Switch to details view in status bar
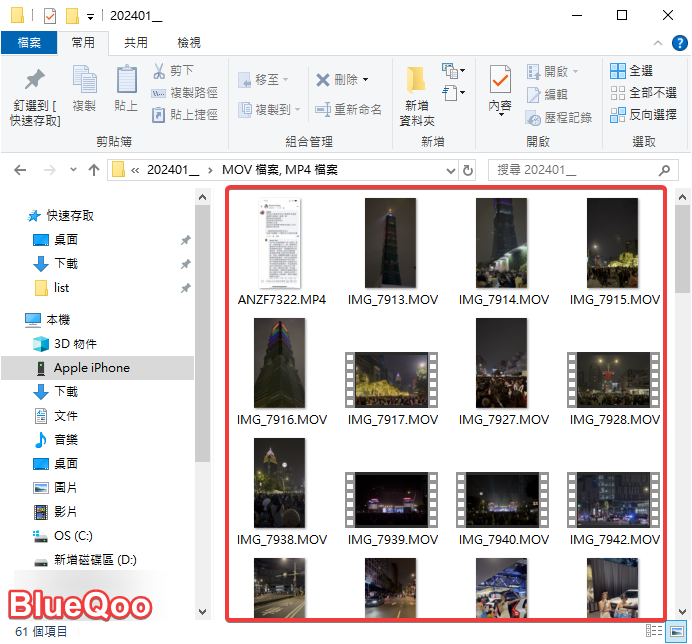Image resolution: width=692 pixels, height=644 pixels. [654, 631]
